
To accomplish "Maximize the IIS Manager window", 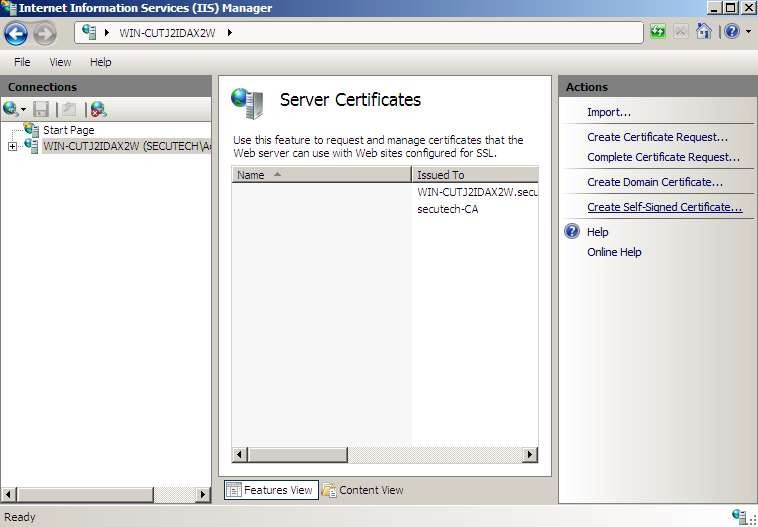I will point(731,8).
